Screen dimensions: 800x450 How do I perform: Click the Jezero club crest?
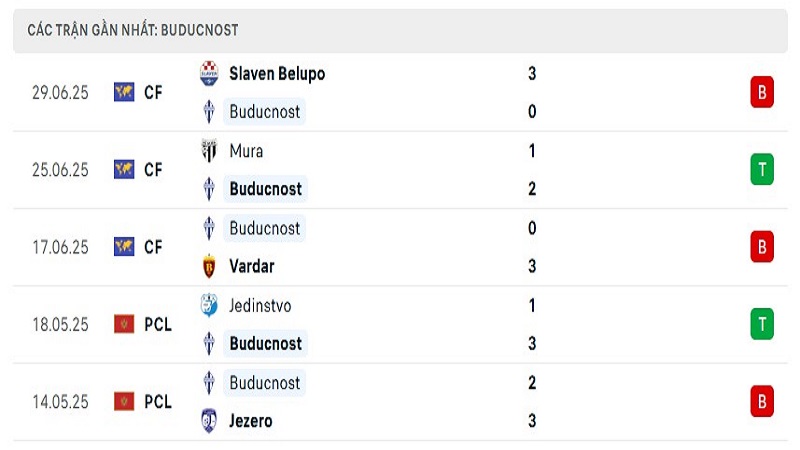tap(209, 421)
